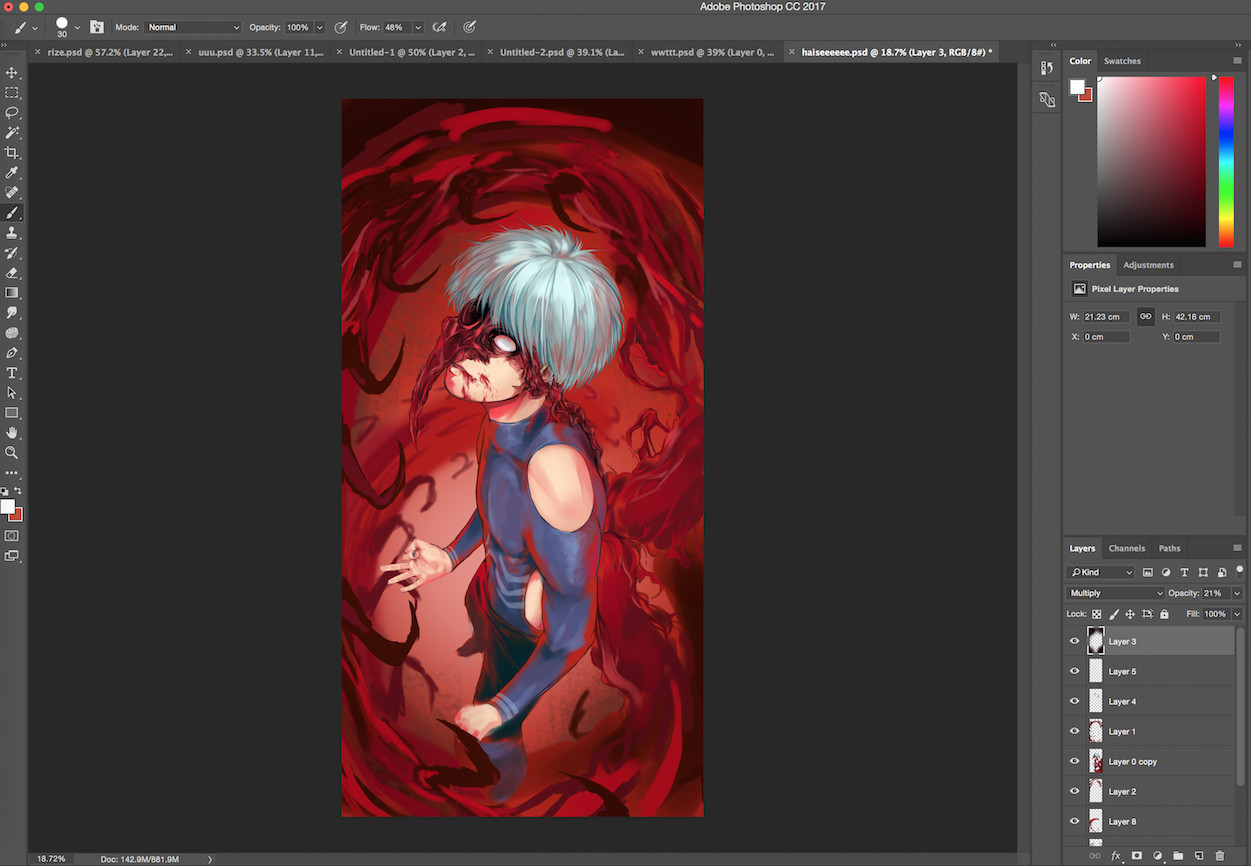1251x866 pixels.
Task: Toggle link between width and height
Action: pyautogui.click(x=1146, y=317)
